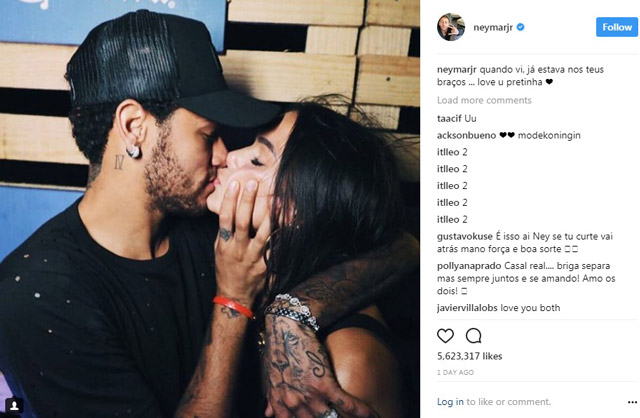640x418 pixels.
Task: Open commenter acksonbueno's profile
Action: [467, 135]
